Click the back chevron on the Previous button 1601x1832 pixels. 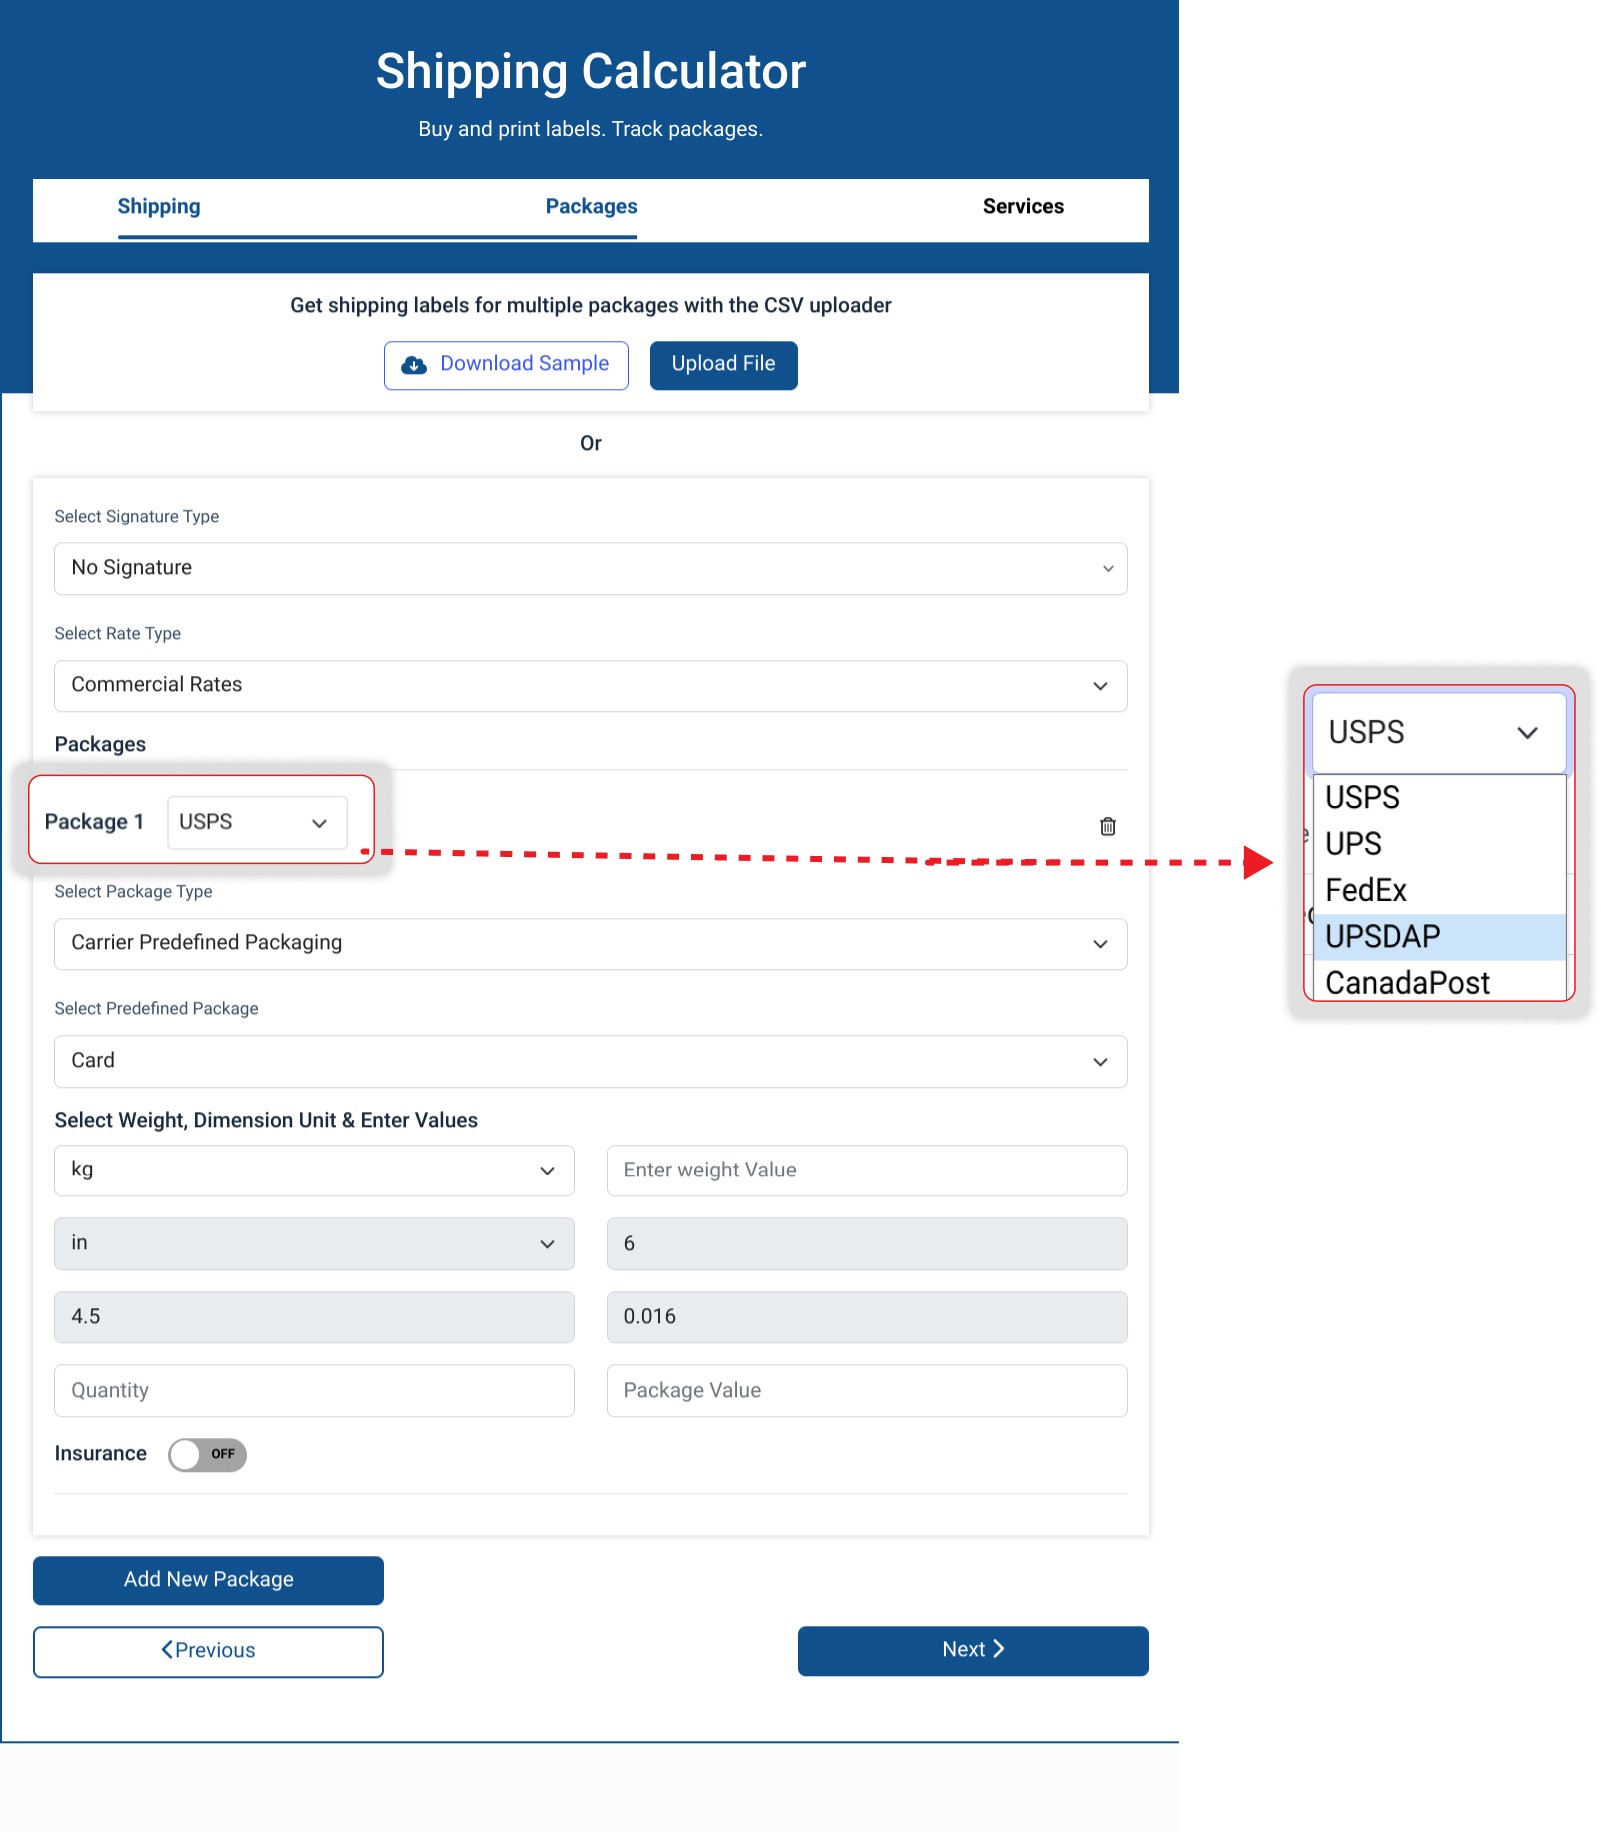click(x=169, y=1651)
